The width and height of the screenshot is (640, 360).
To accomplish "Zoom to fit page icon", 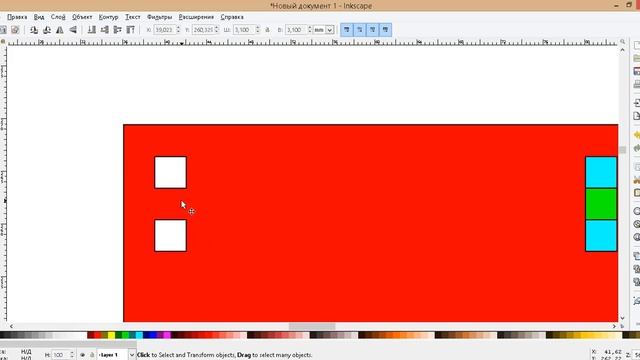I will [637, 237].
